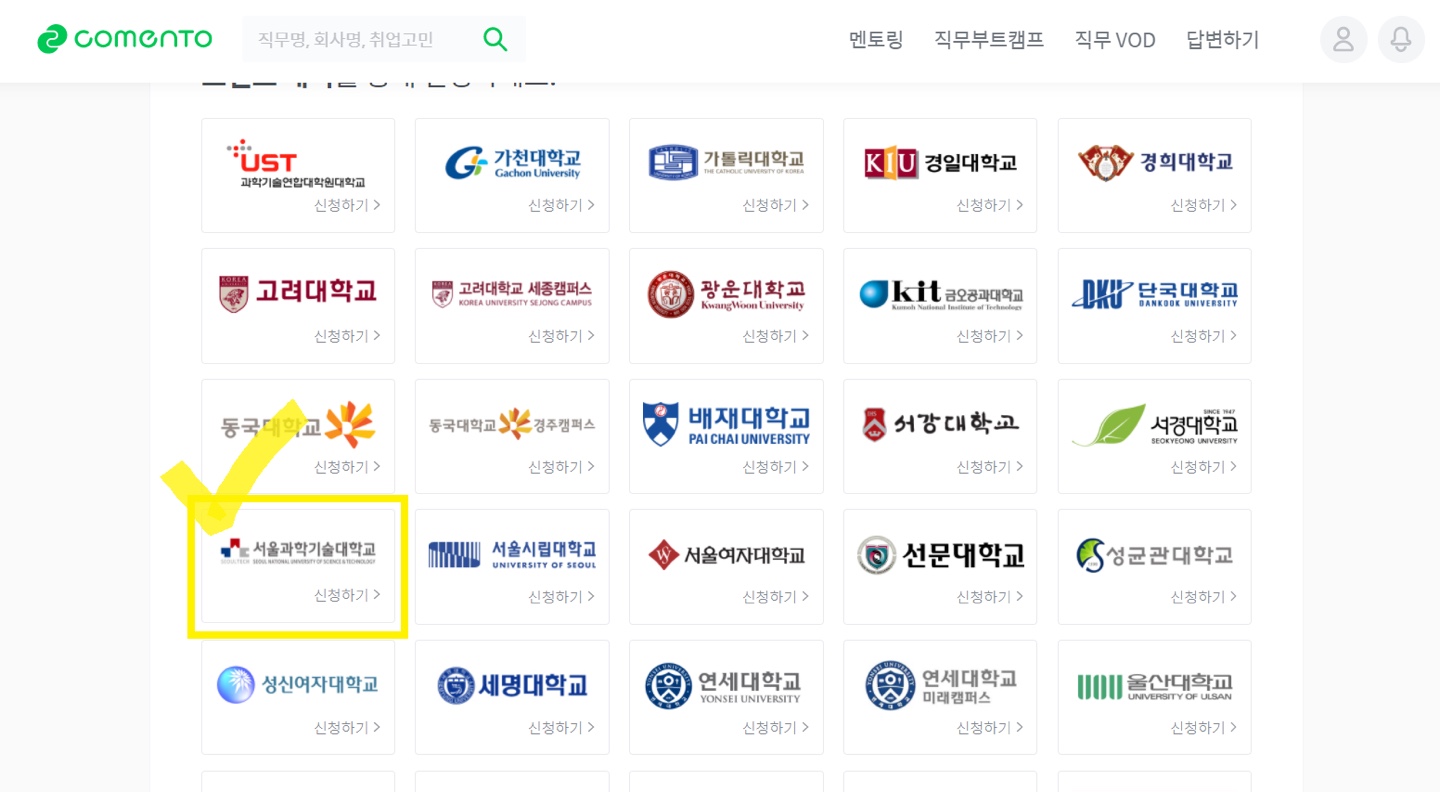Screen dimensions: 1440x792
Task: Click 신청하기 under 경희대학교
Action: pyautogui.click(x=1204, y=205)
